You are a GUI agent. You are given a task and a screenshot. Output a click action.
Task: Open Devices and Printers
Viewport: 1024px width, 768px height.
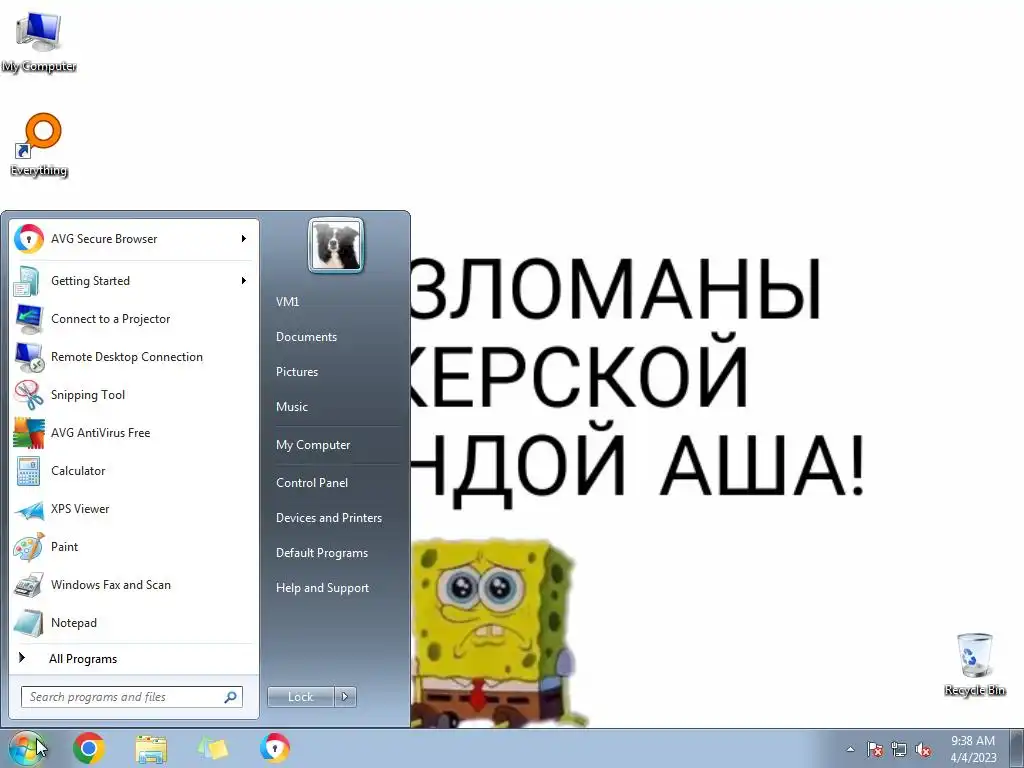(328, 518)
